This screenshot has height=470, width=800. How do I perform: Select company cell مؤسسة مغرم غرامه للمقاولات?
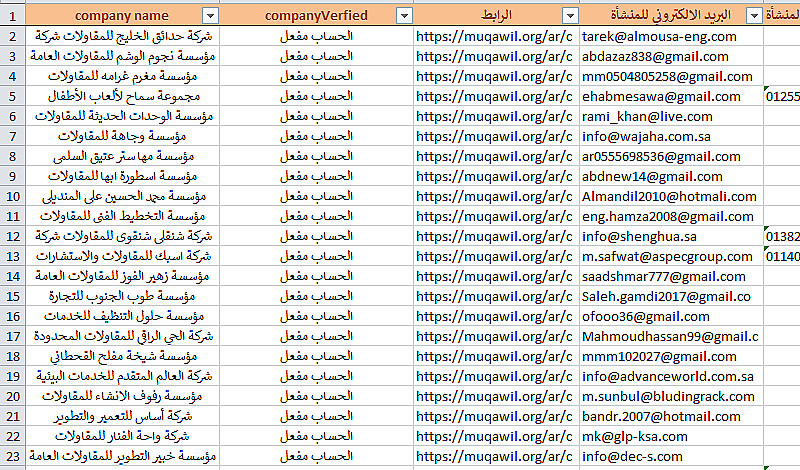point(122,76)
